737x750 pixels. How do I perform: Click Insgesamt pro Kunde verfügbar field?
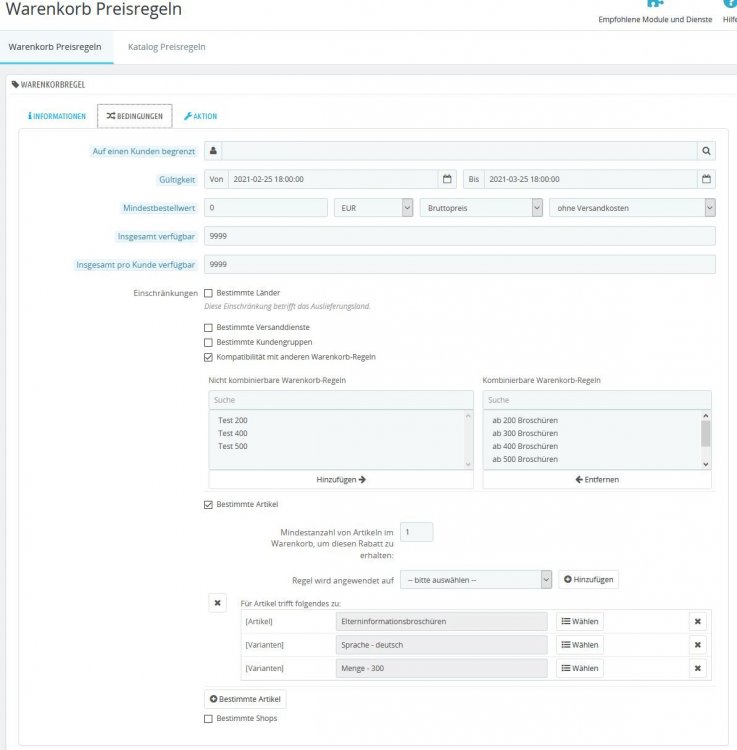click(460, 265)
